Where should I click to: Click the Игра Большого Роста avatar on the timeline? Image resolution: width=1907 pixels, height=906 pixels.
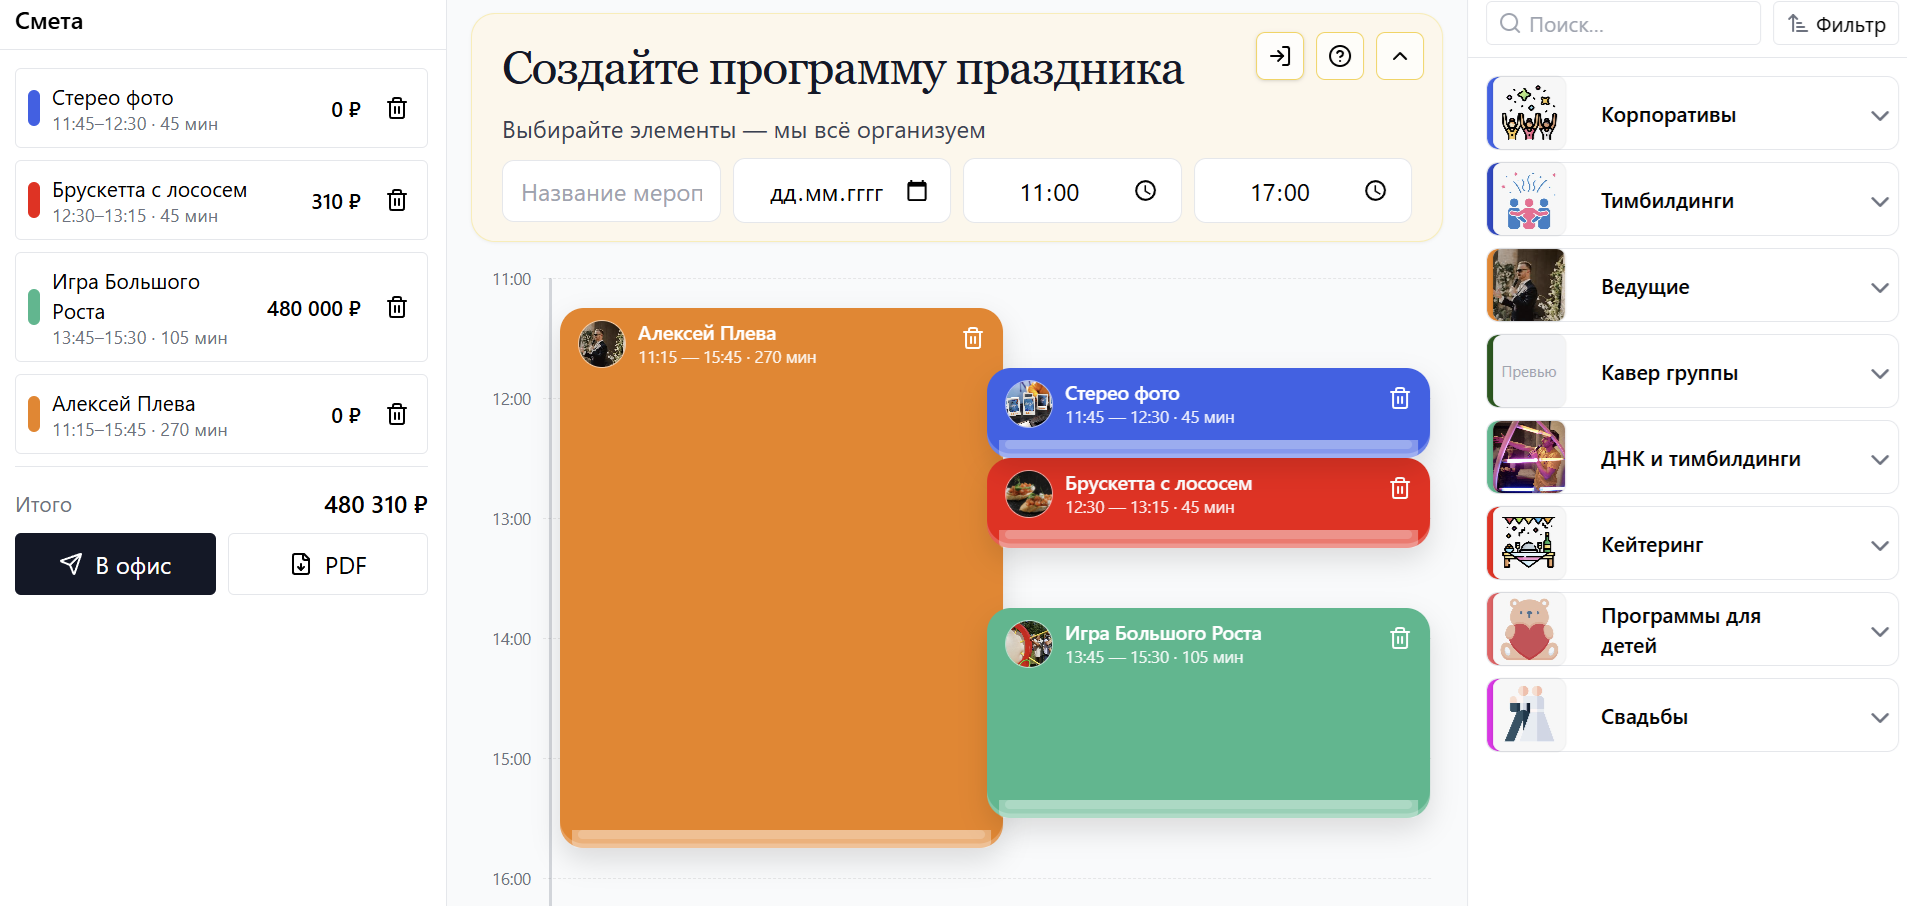pos(1029,644)
